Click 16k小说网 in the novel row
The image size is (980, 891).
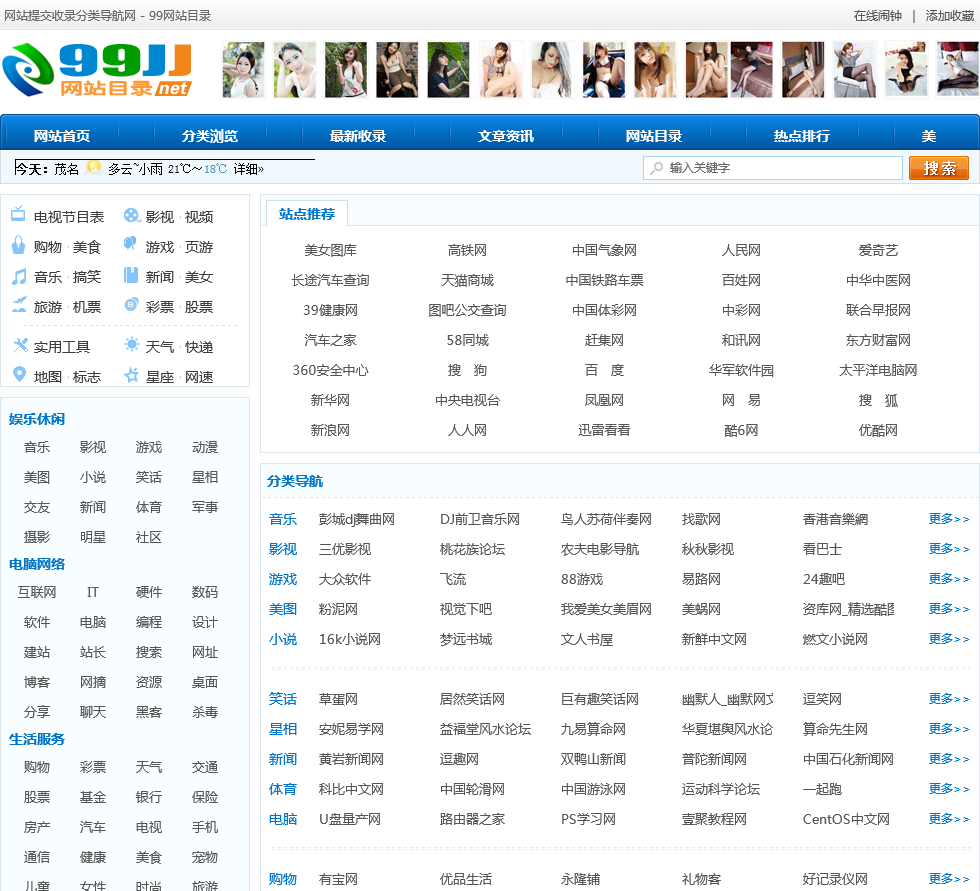point(349,639)
